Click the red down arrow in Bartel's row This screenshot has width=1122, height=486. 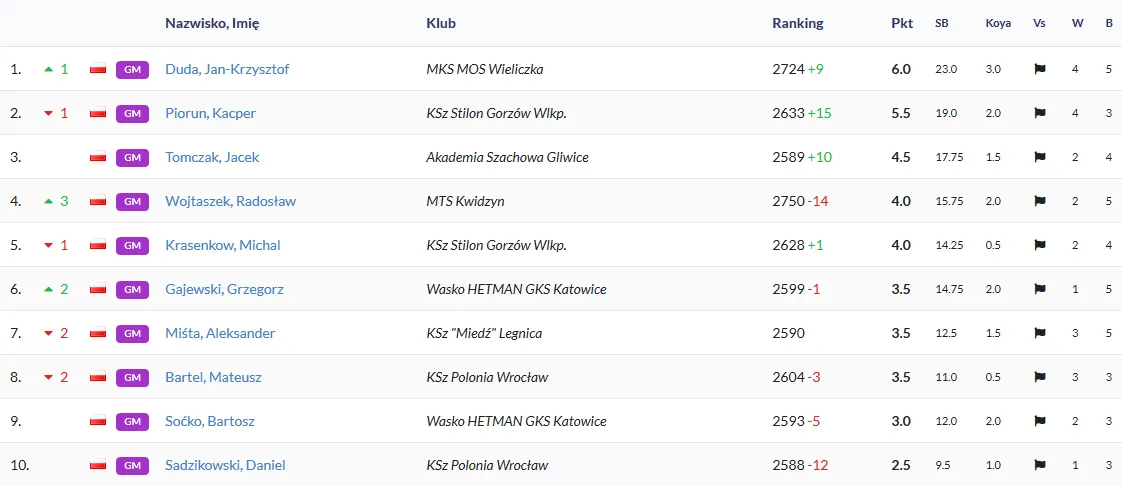pyautogui.click(x=48, y=377)
